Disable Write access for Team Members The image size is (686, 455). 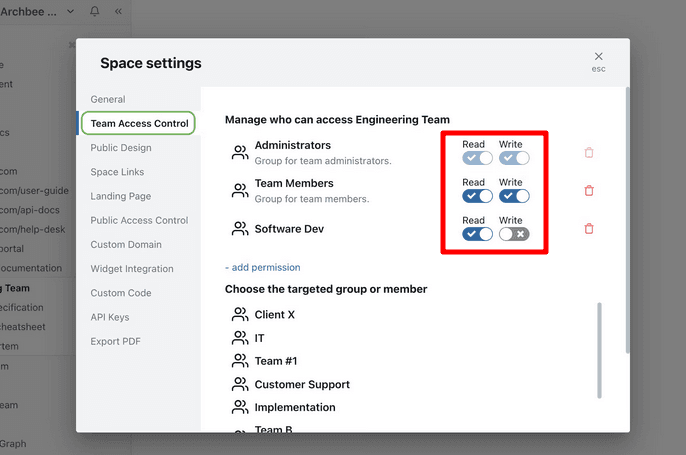point(514,196)
